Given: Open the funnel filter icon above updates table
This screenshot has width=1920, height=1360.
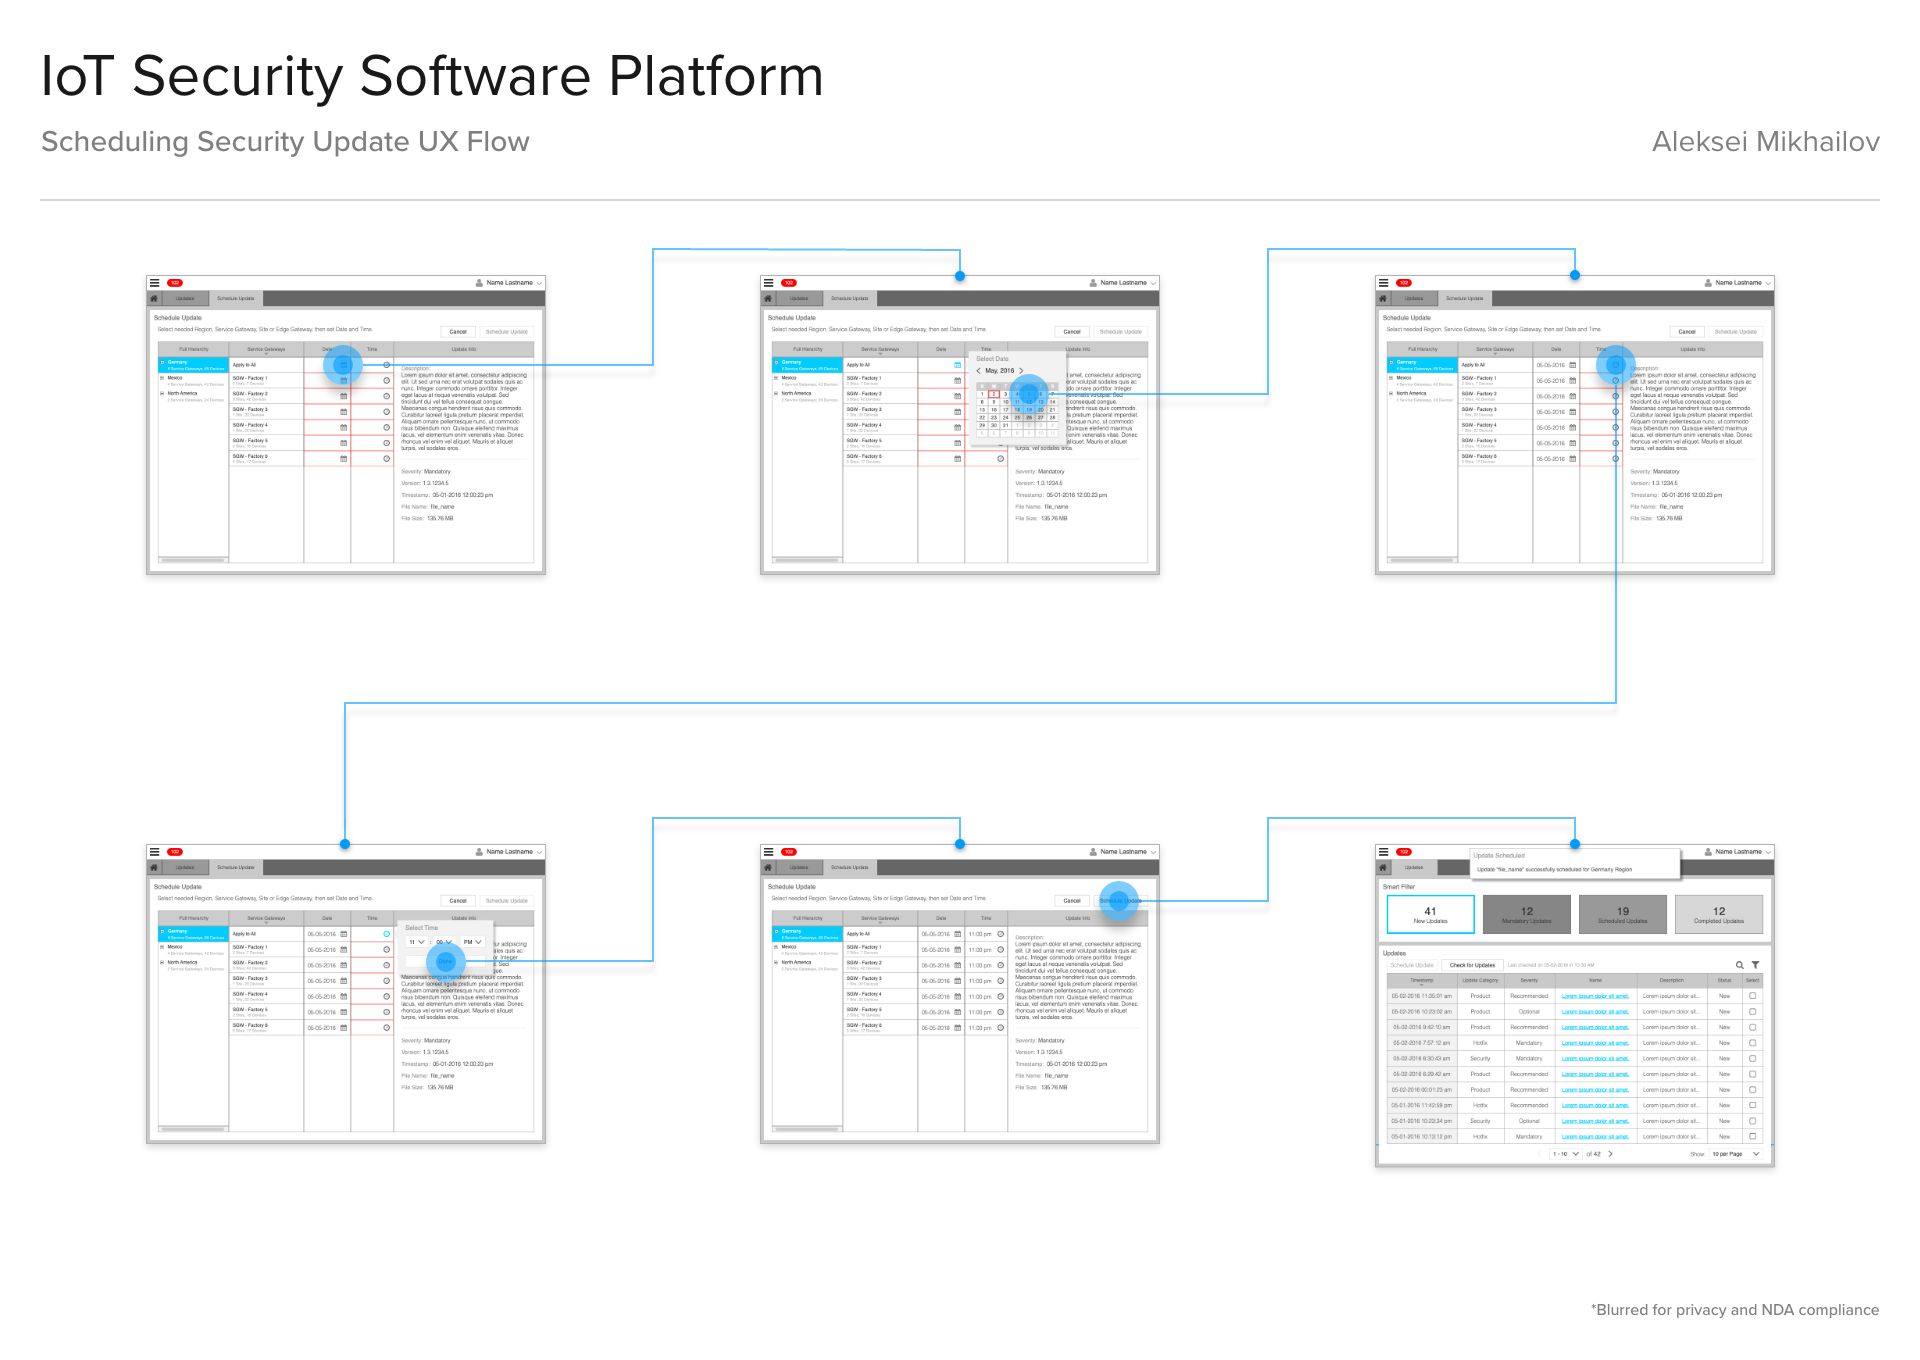Looking at the screenshot, I should pyautogui.click(x=1755, y=965).
